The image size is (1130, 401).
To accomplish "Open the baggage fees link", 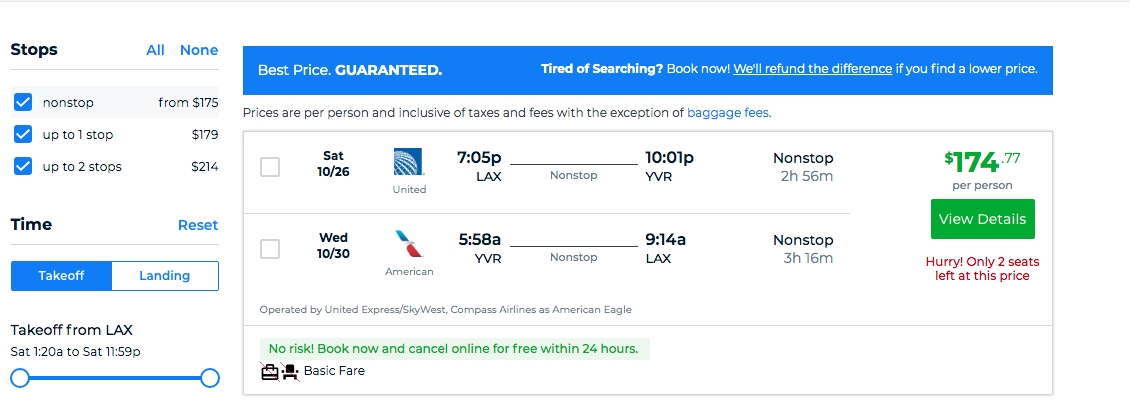I will coord(728,113).
